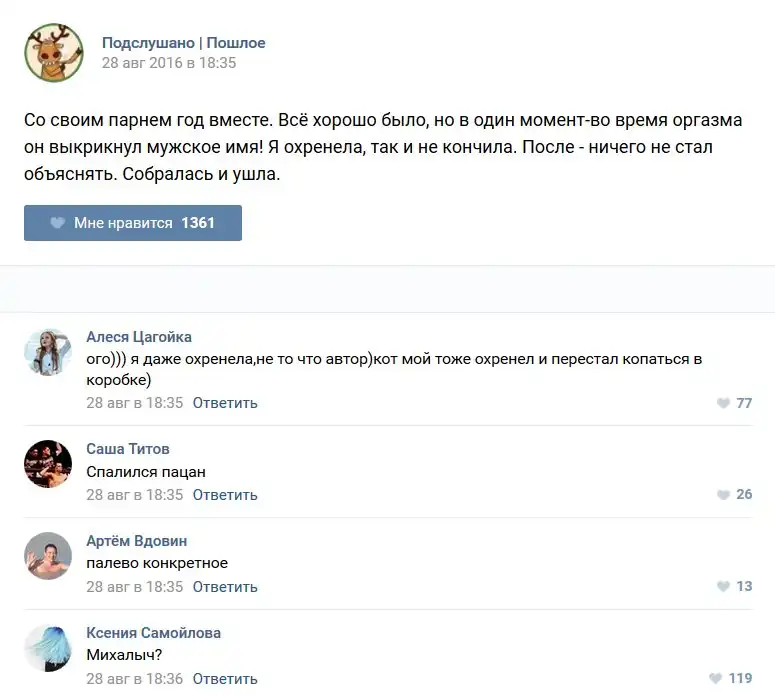The height and width of the screenshot is (696, 775).
Task: Click Ответить under Ксения Самойлова's comment
Action: [x=225, y=679]
